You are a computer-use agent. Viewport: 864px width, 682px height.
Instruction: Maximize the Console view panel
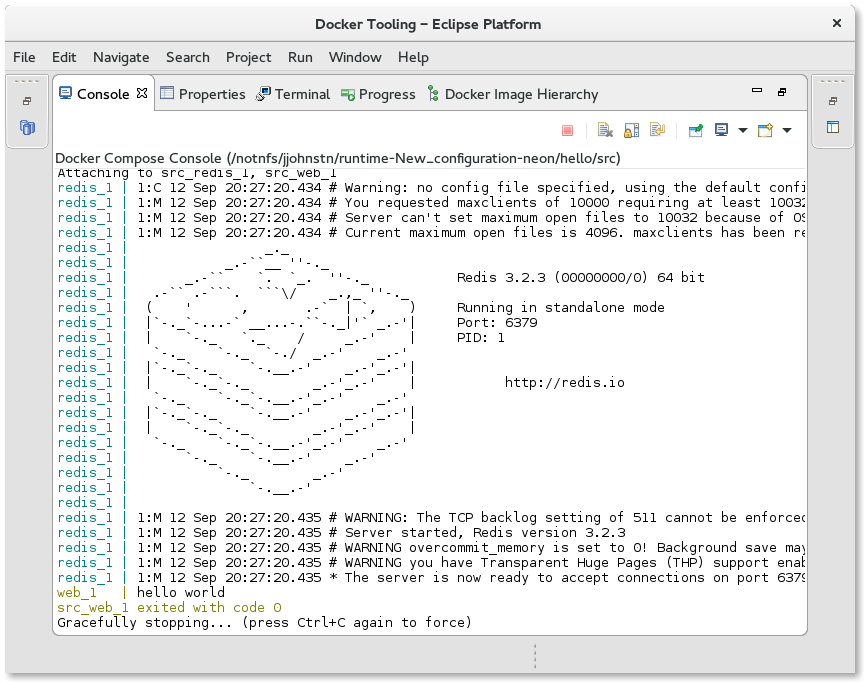pyautogui.click(x=782, y=92)
